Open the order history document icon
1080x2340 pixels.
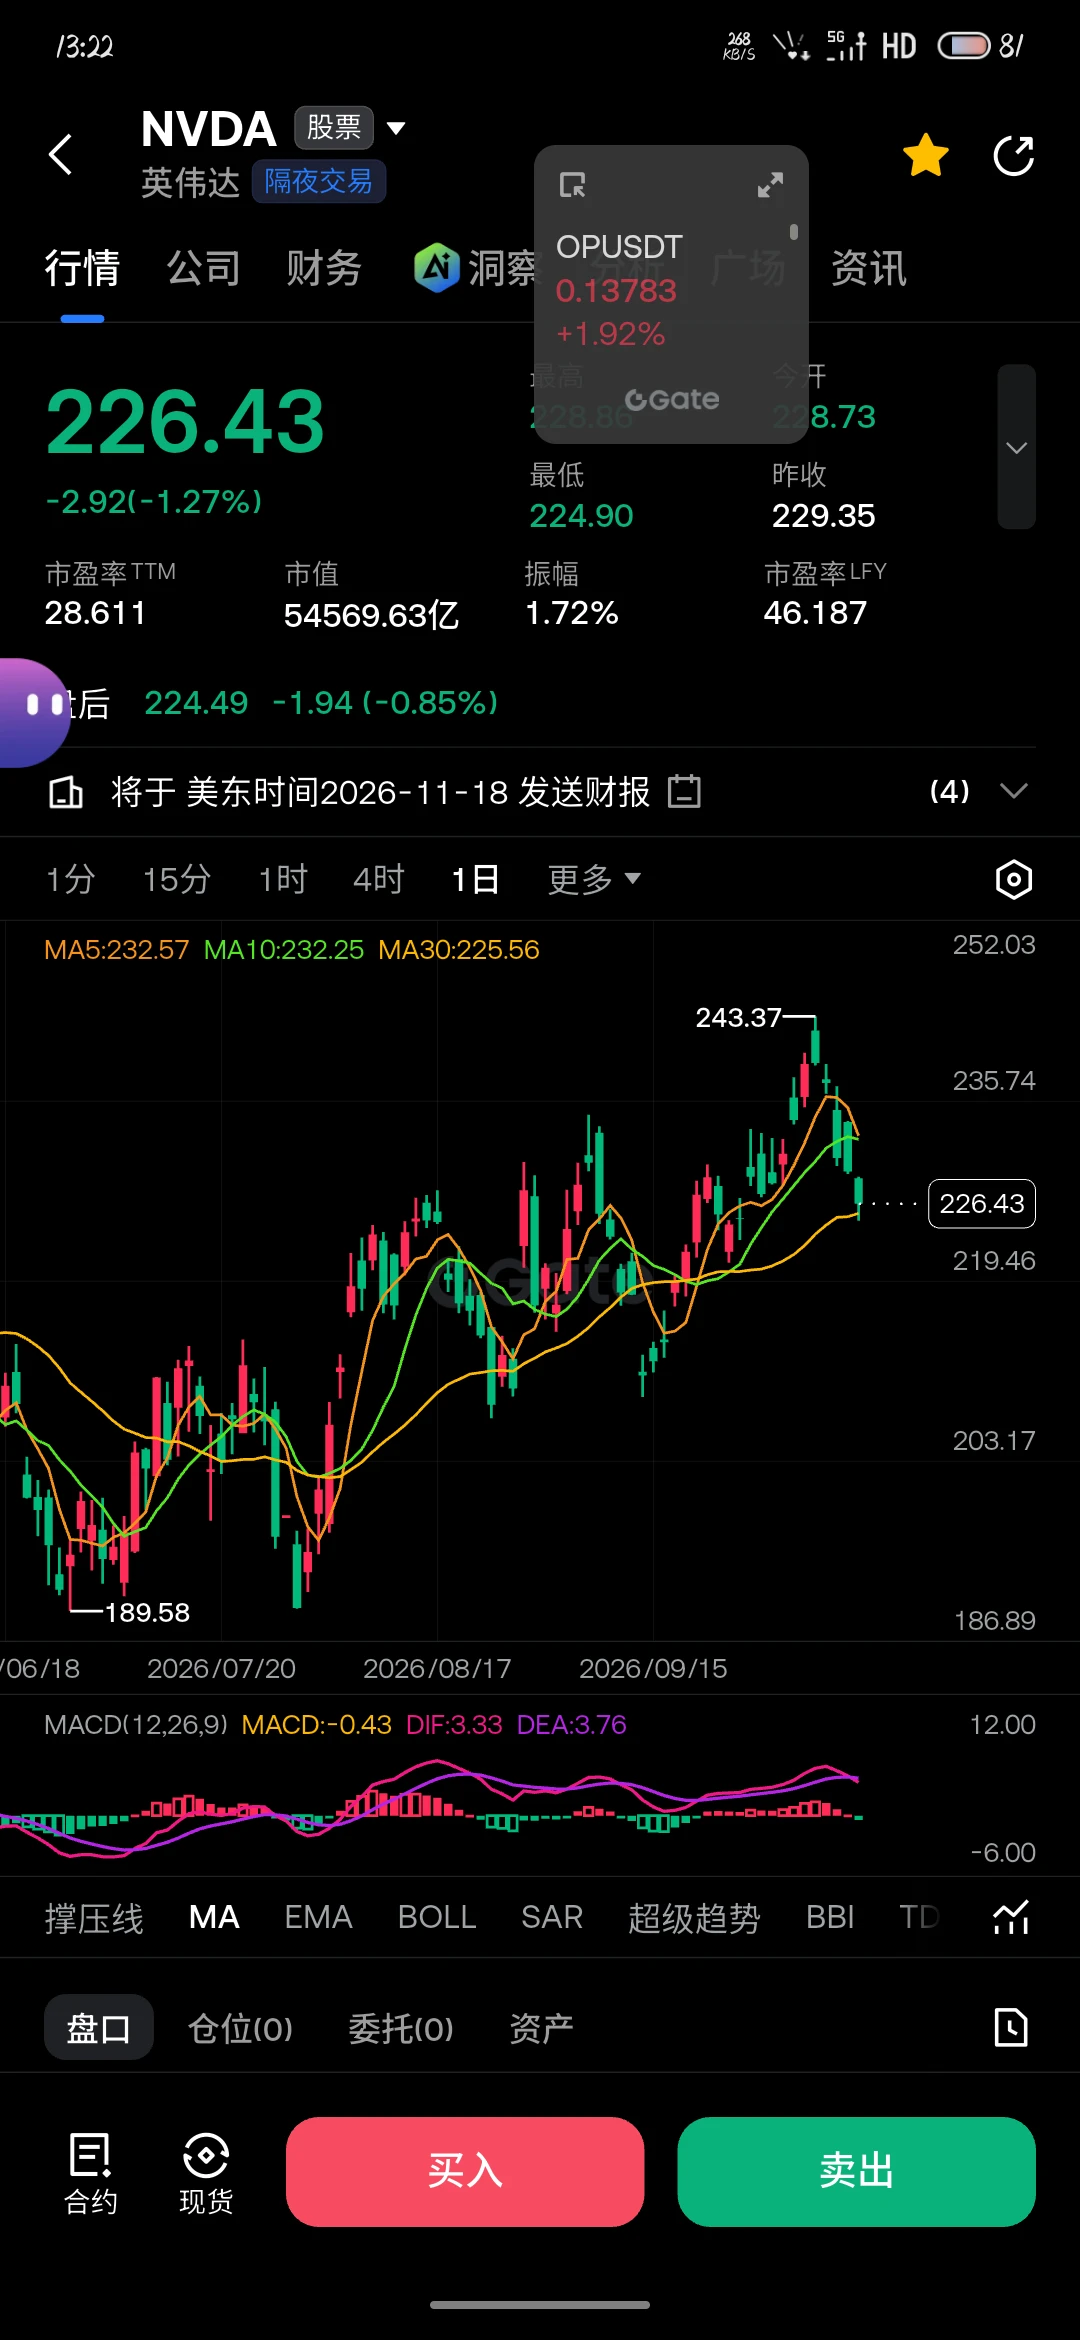[1011, 2027]
